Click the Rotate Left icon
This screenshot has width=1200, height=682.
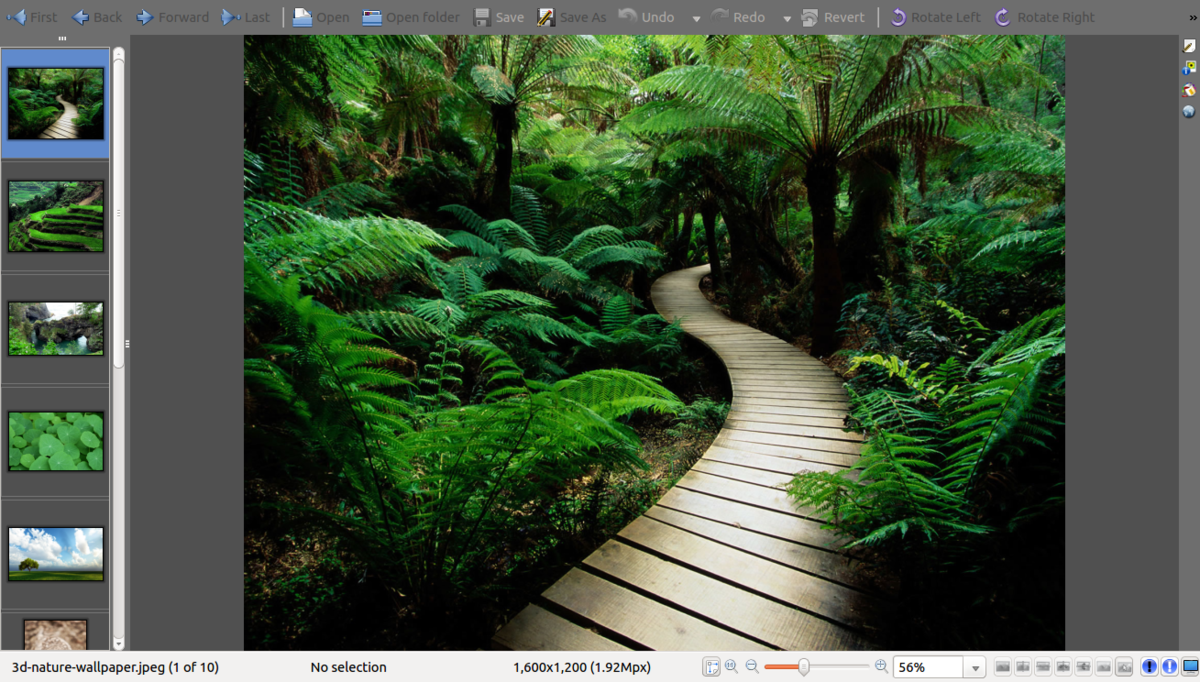[898, 17]
